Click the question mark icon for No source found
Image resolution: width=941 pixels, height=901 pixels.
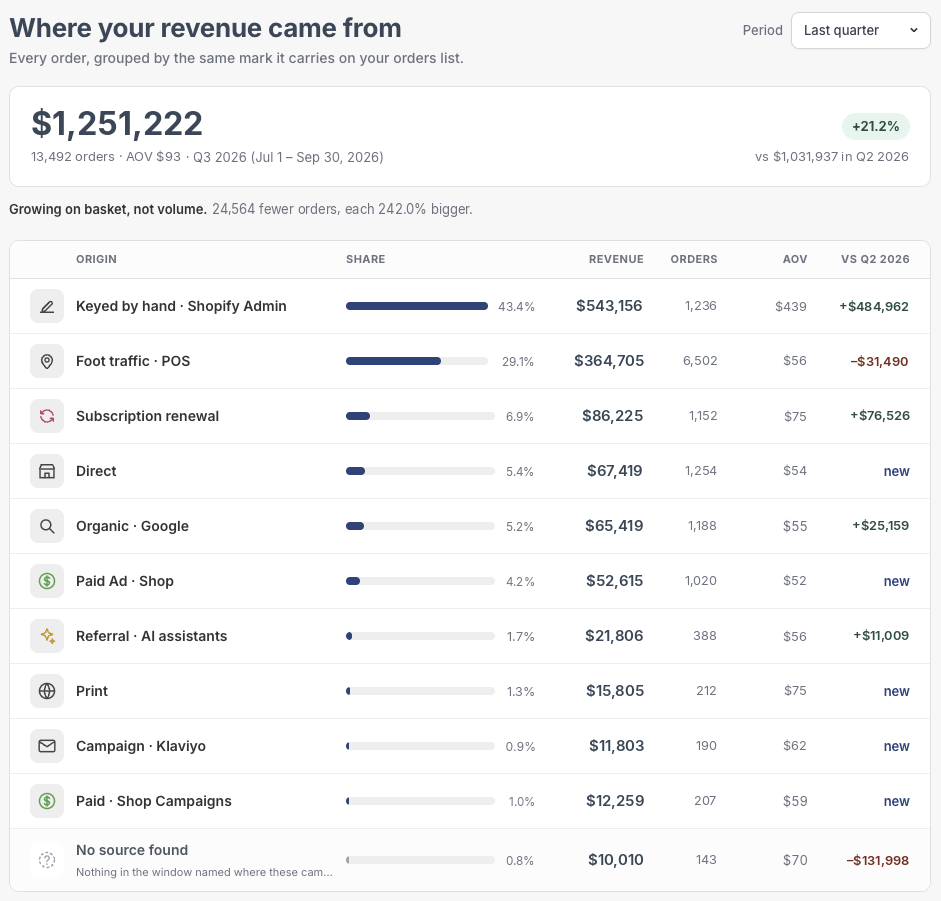tap(47, 860)
